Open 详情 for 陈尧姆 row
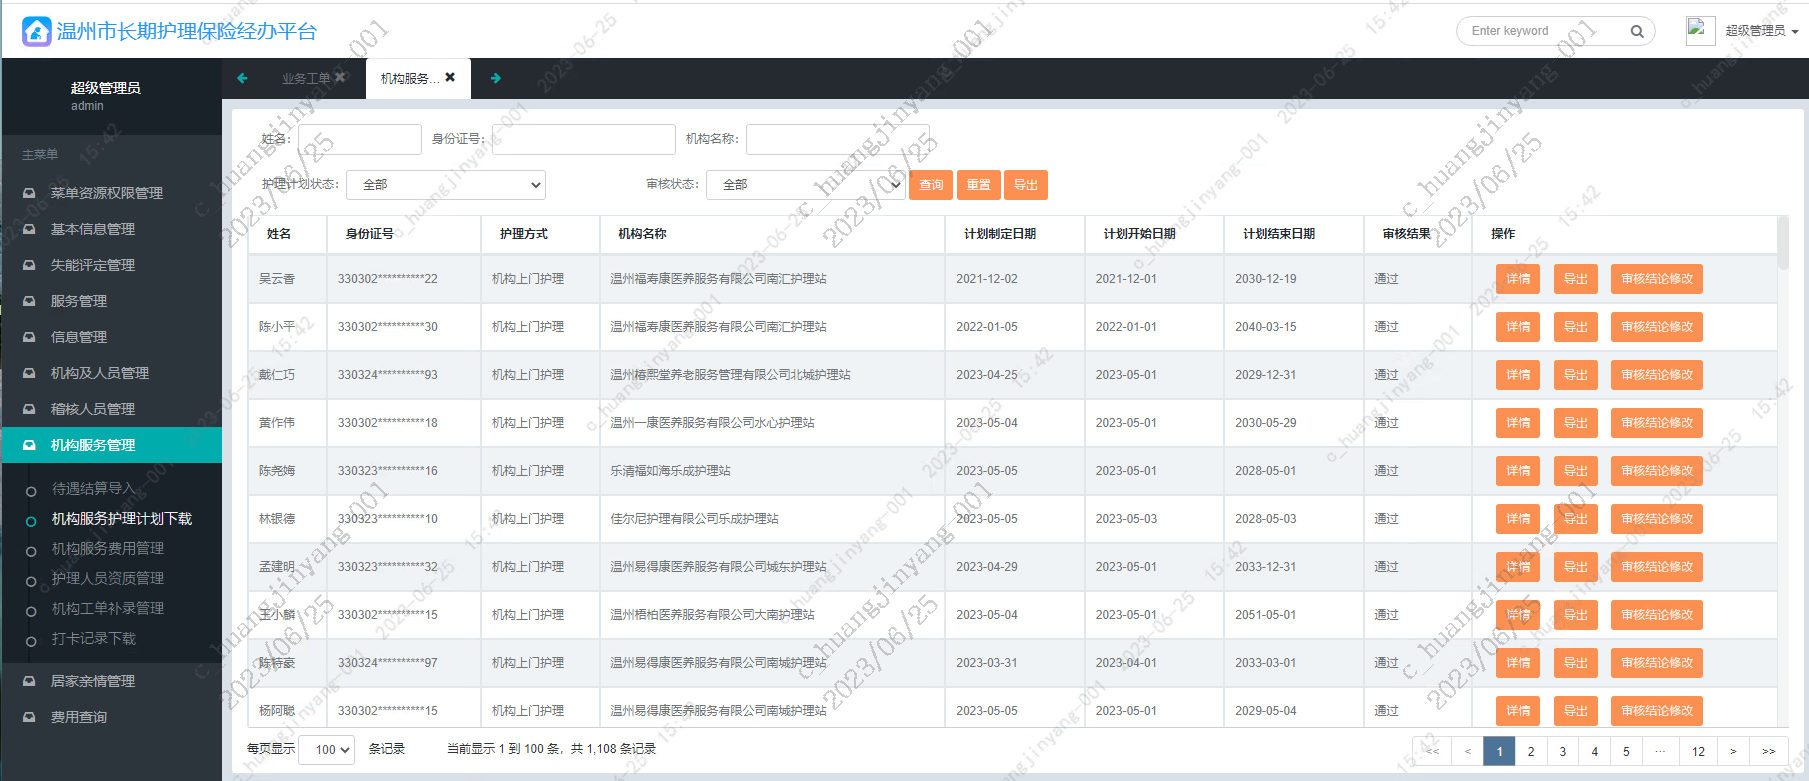 1518,471
